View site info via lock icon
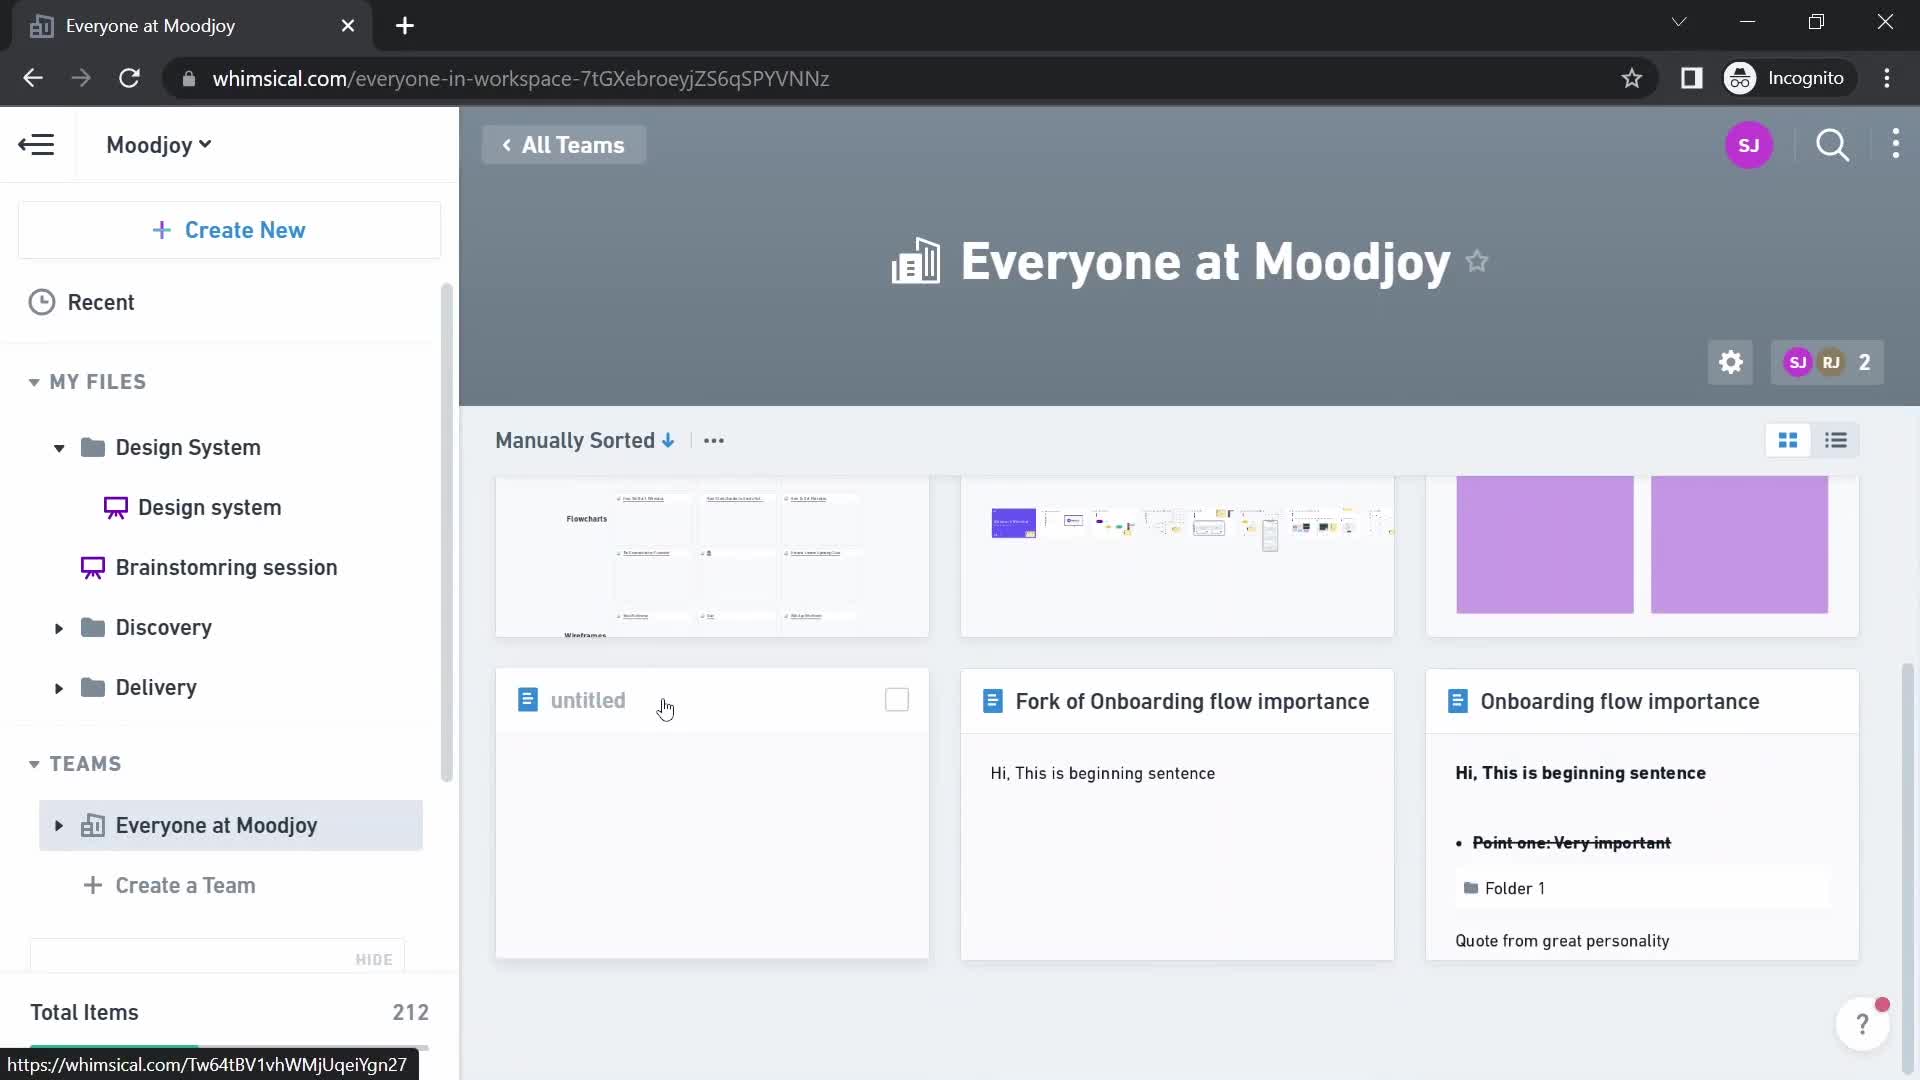The width and height of the screenshot is (1920, 1080). (188, 79)
